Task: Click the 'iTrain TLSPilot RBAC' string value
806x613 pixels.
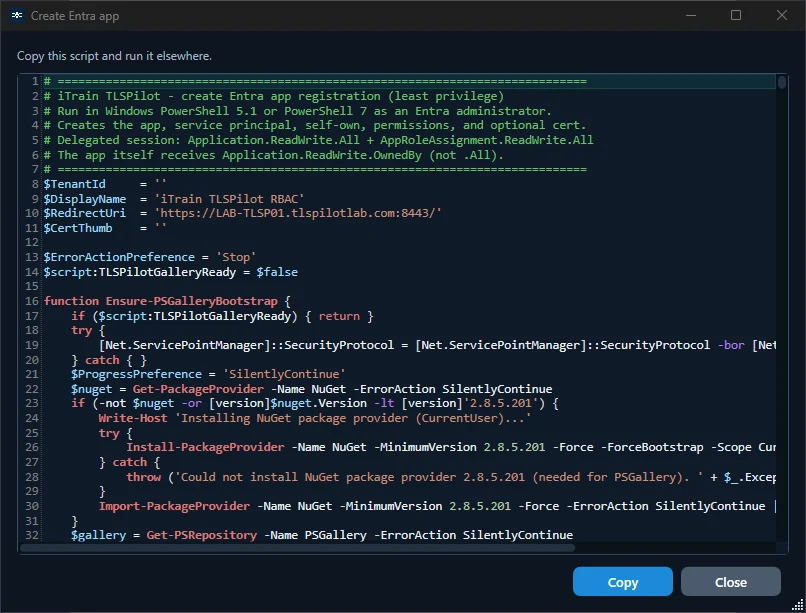Action: click(229, 199)
